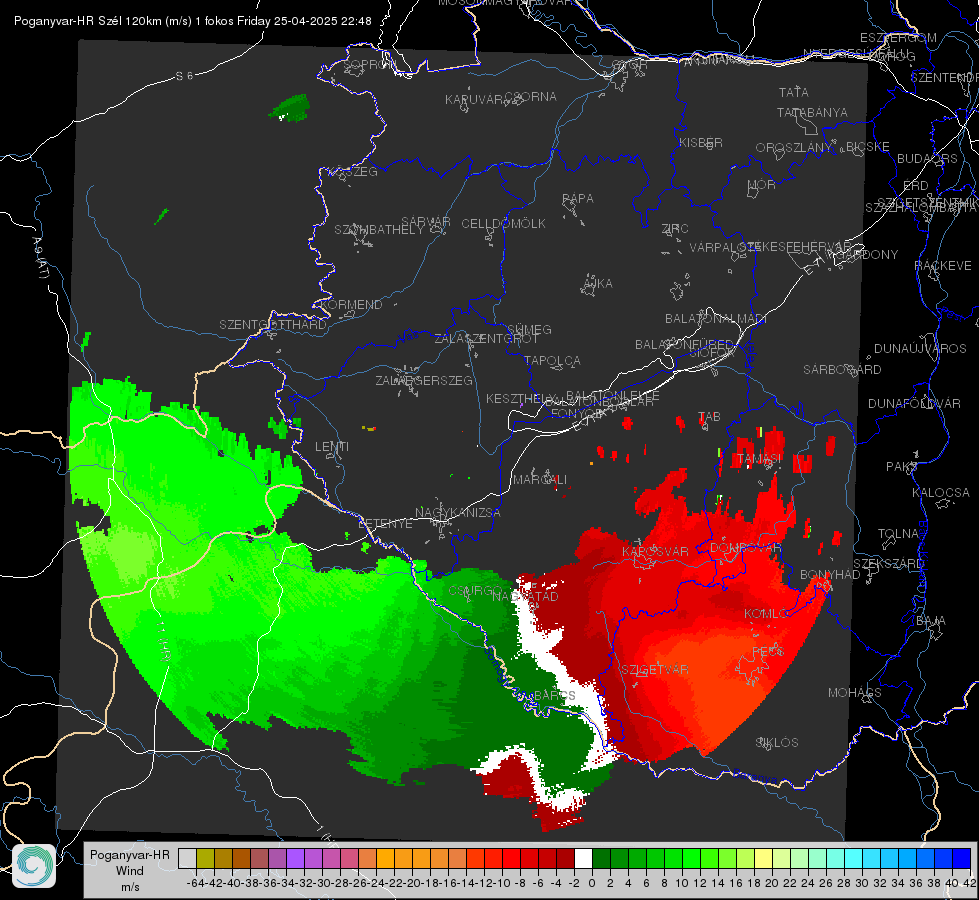The width and height of the screenshot is (979, 900).
Task: Click the SOPRON city label
Action: point(370,64)
